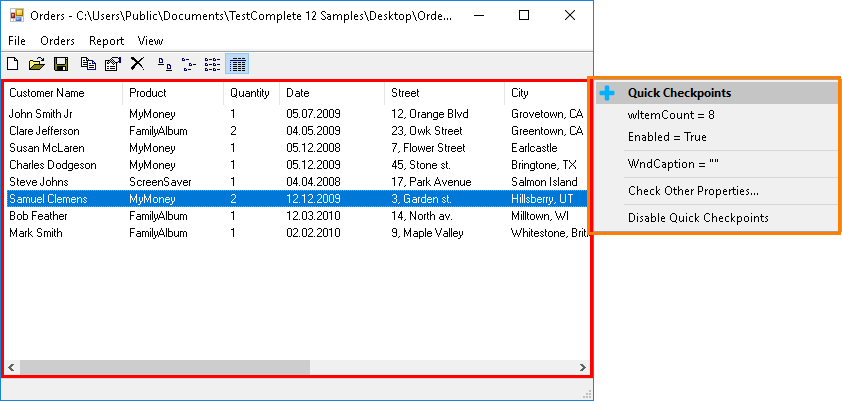Select the Charles Dodgeson order row
Image resolution: width=842 pixels, height=401 pixels.
[x=296, y=165]
